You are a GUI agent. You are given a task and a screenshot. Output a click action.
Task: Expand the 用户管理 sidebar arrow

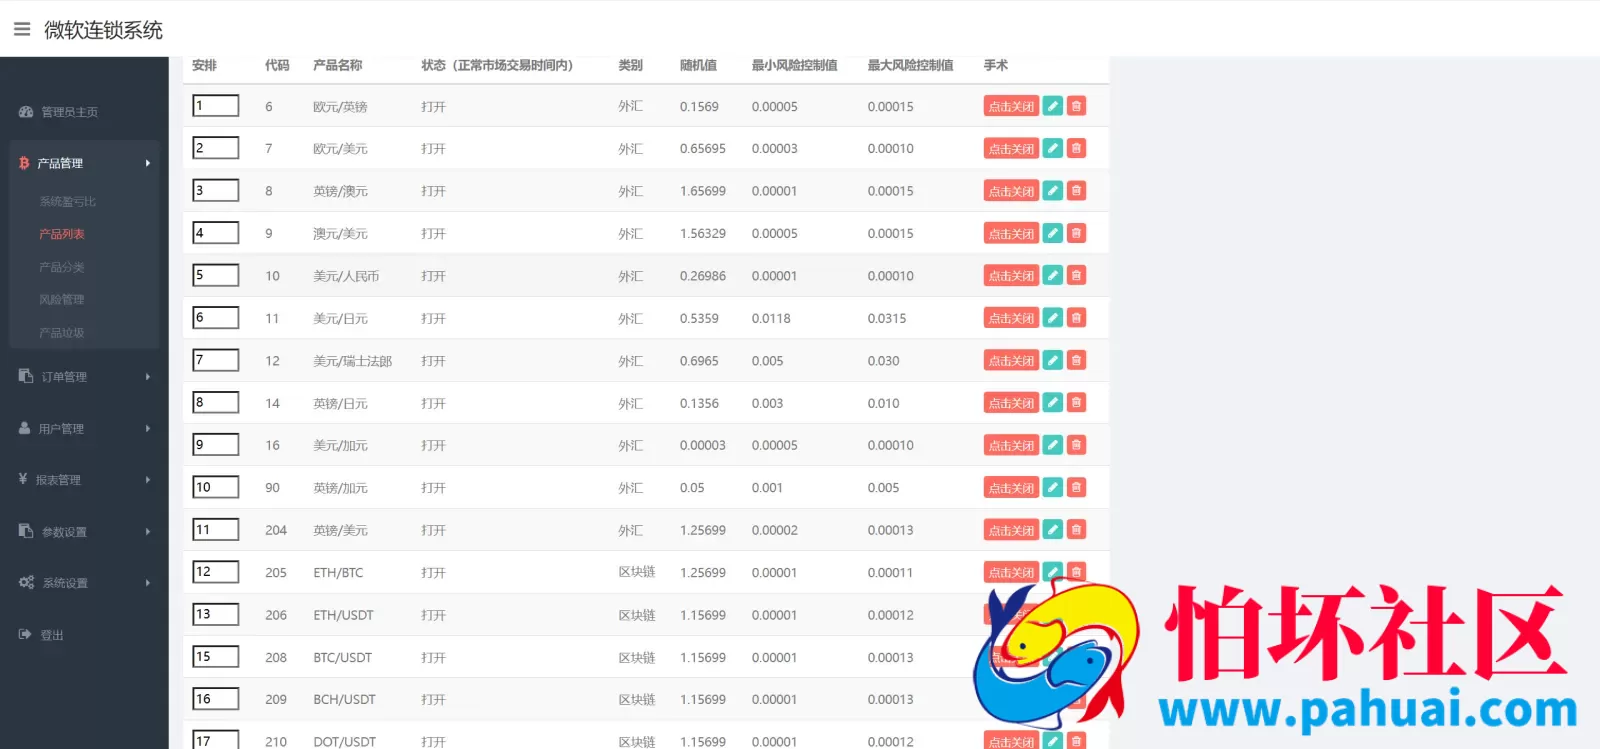pos(148,429)
